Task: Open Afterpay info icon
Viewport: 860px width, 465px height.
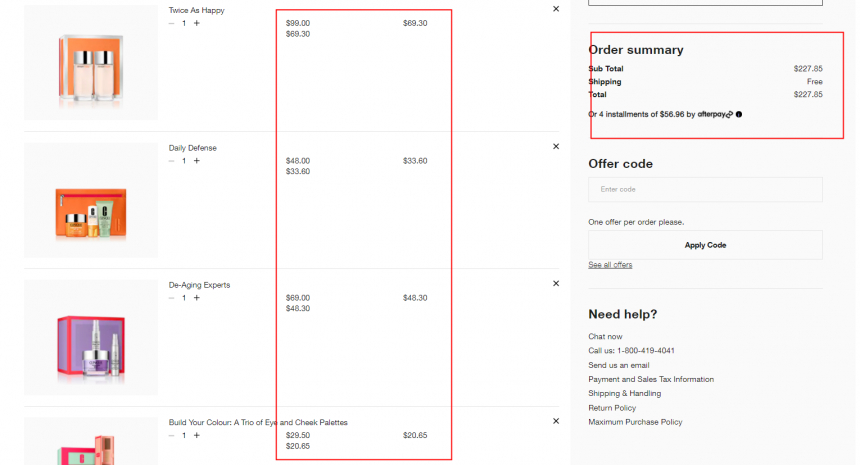Action: tap(739, 115)
